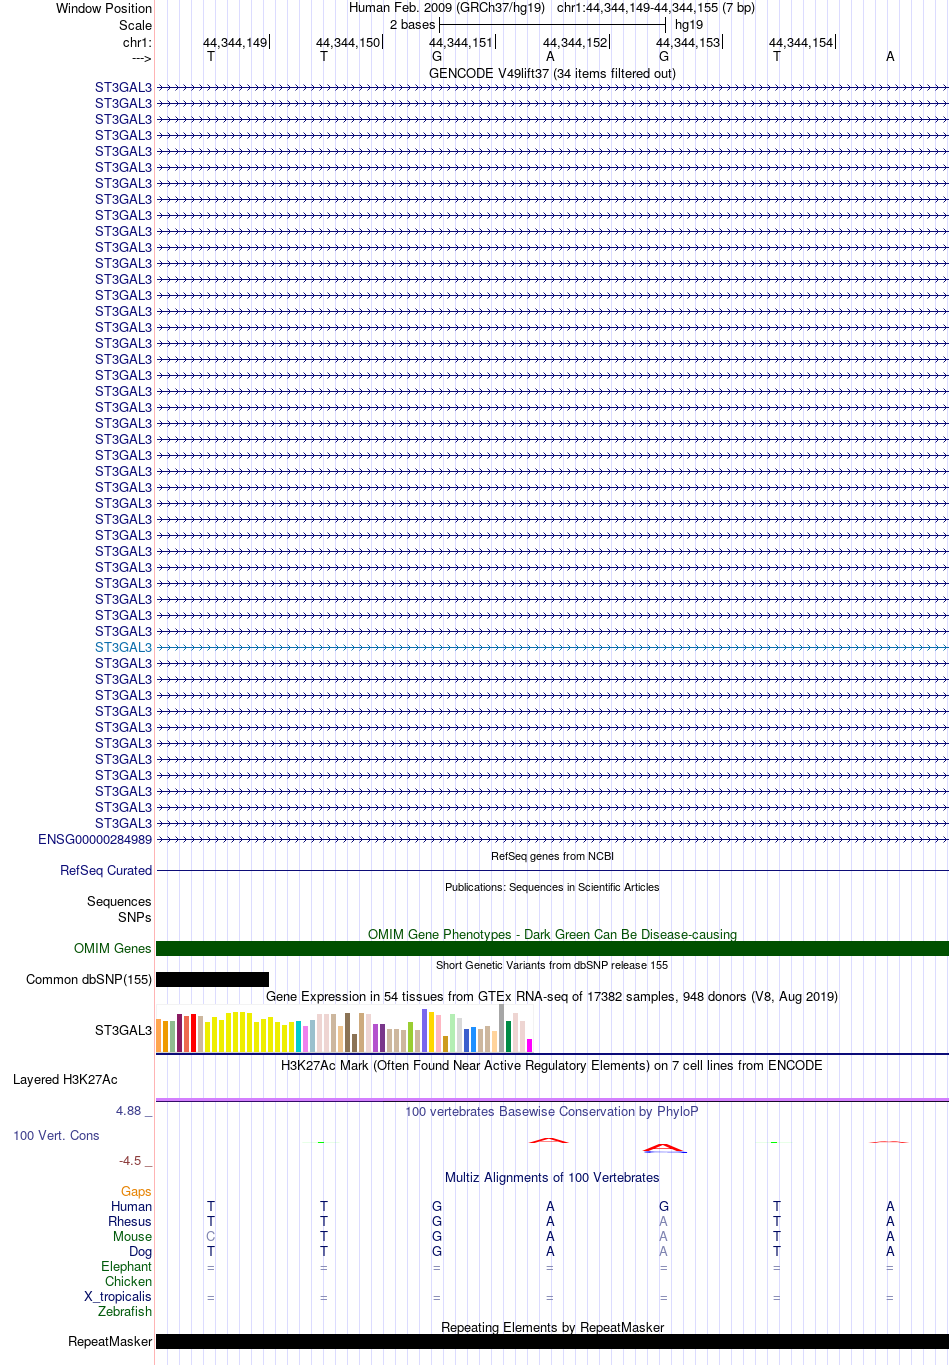
Task: Click the Sequences SNPs track label
Action: [119, 909]
